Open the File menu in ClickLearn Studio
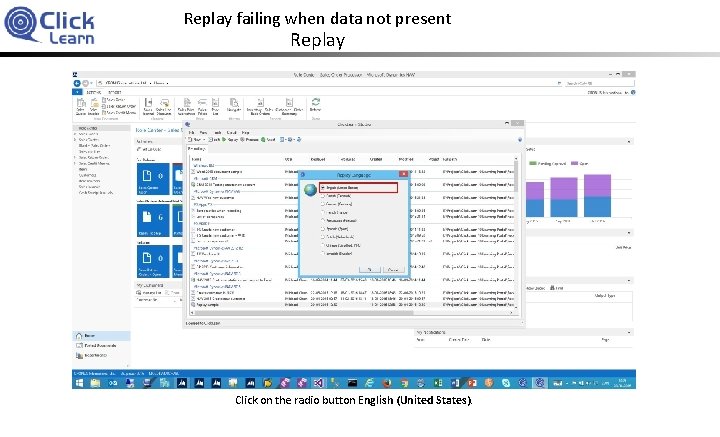Screen dimensions: 720x437 coord(191,132)
